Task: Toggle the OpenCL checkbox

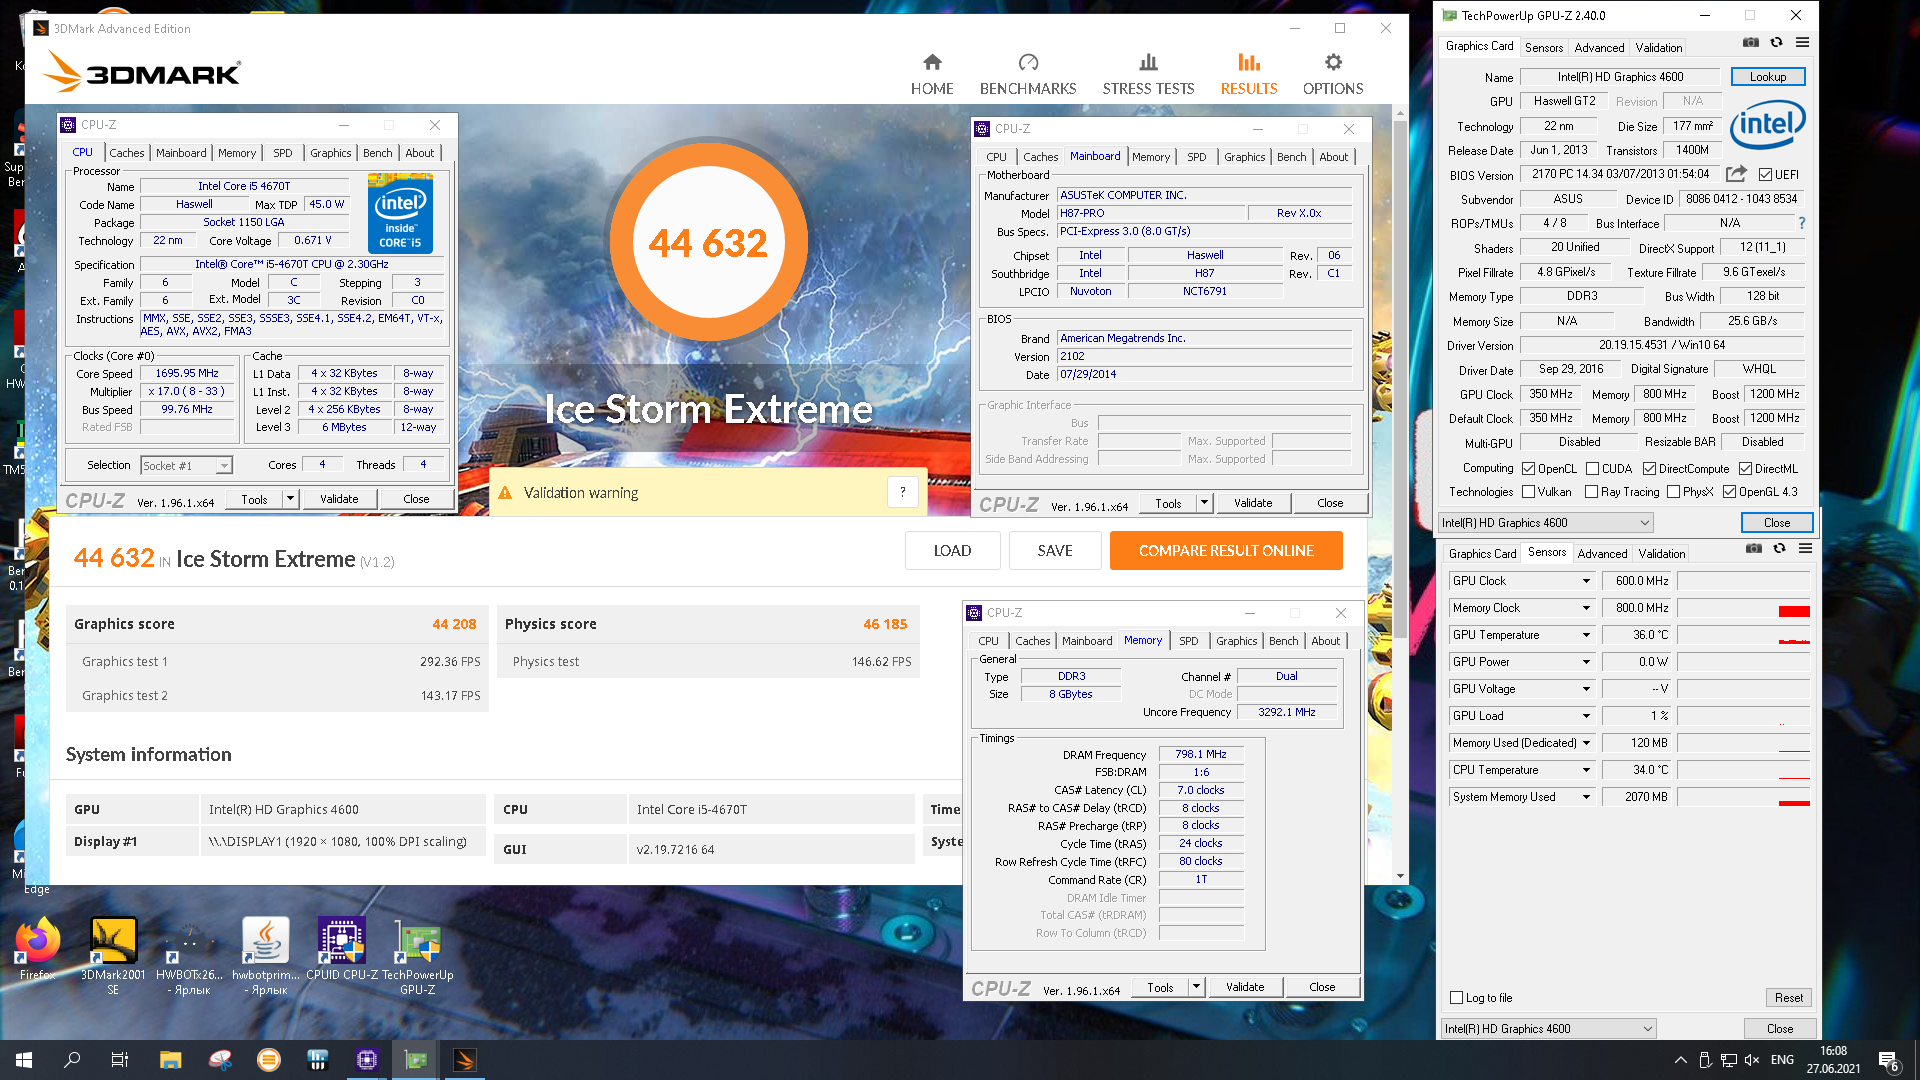Action: (x=1528, y=468)
